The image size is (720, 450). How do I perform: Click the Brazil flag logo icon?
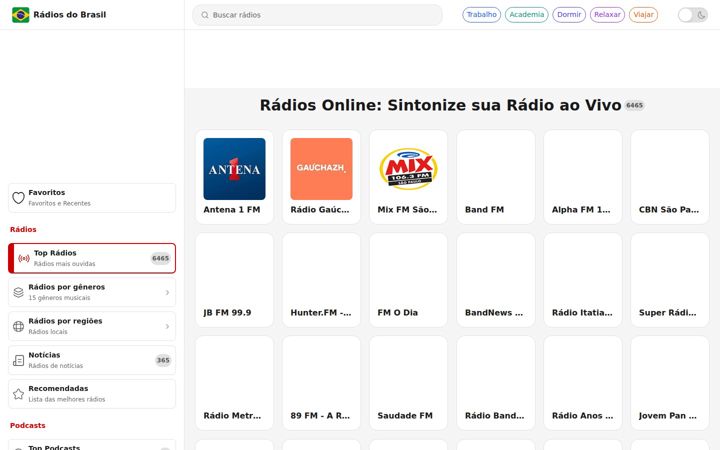click(x=21, y=15)
